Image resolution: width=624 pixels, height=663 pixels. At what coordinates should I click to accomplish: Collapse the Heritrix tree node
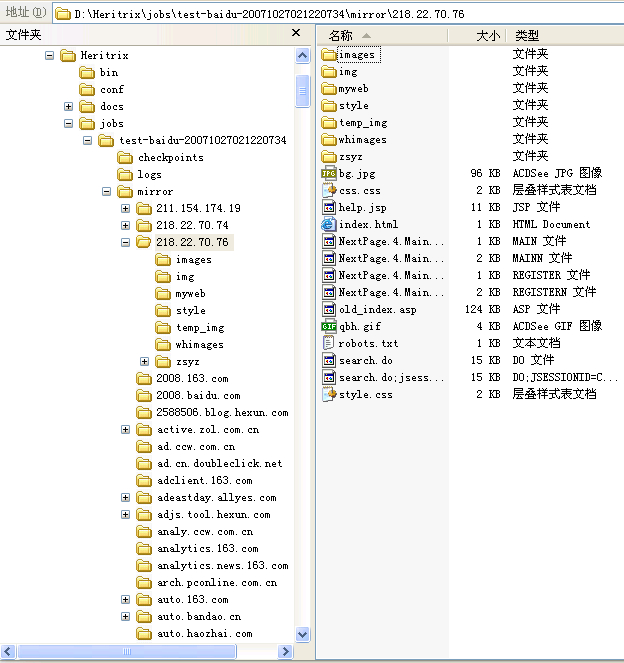coord(49,55)
